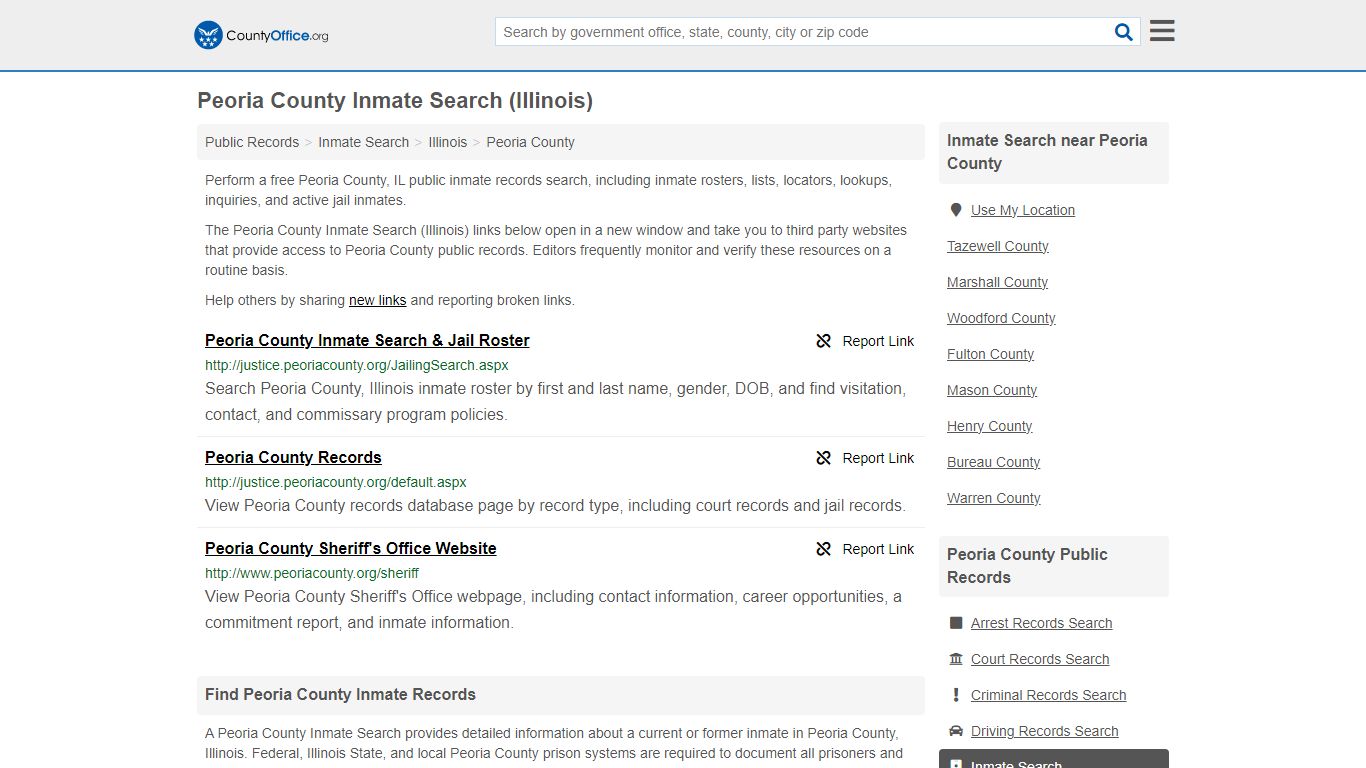The width and height of the screenshot is (1366, 768).
Task: Go to Public Records breadcrumb
Action: pos(252,142)
